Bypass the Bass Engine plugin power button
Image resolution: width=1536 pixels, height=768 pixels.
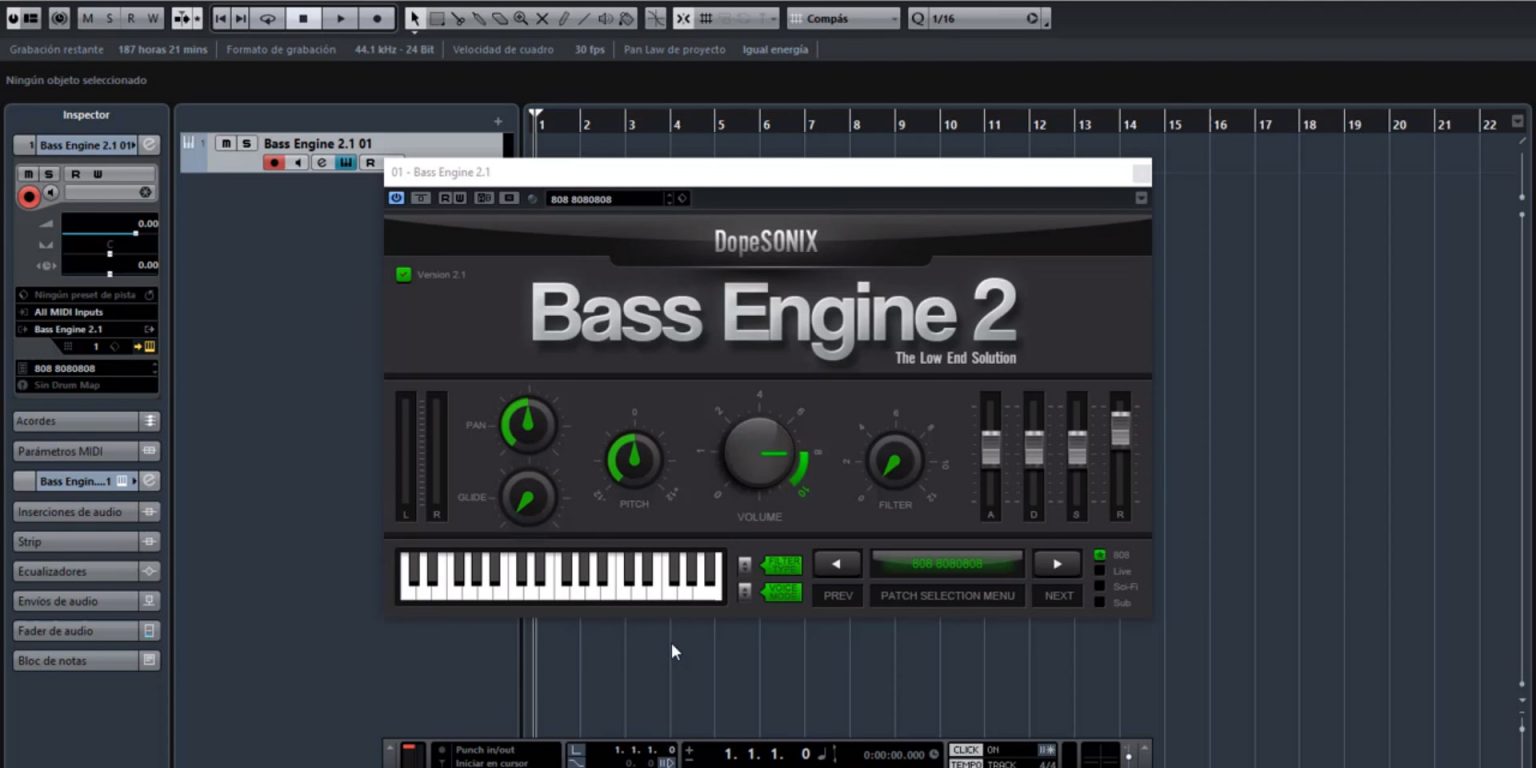(x=396, y=198)
